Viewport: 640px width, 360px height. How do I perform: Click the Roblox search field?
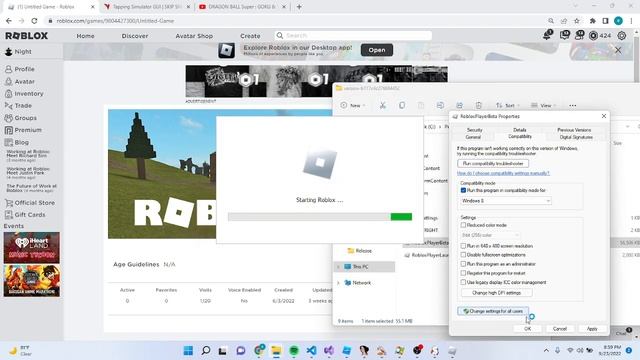pyautogui.click(x=353, y=36)
